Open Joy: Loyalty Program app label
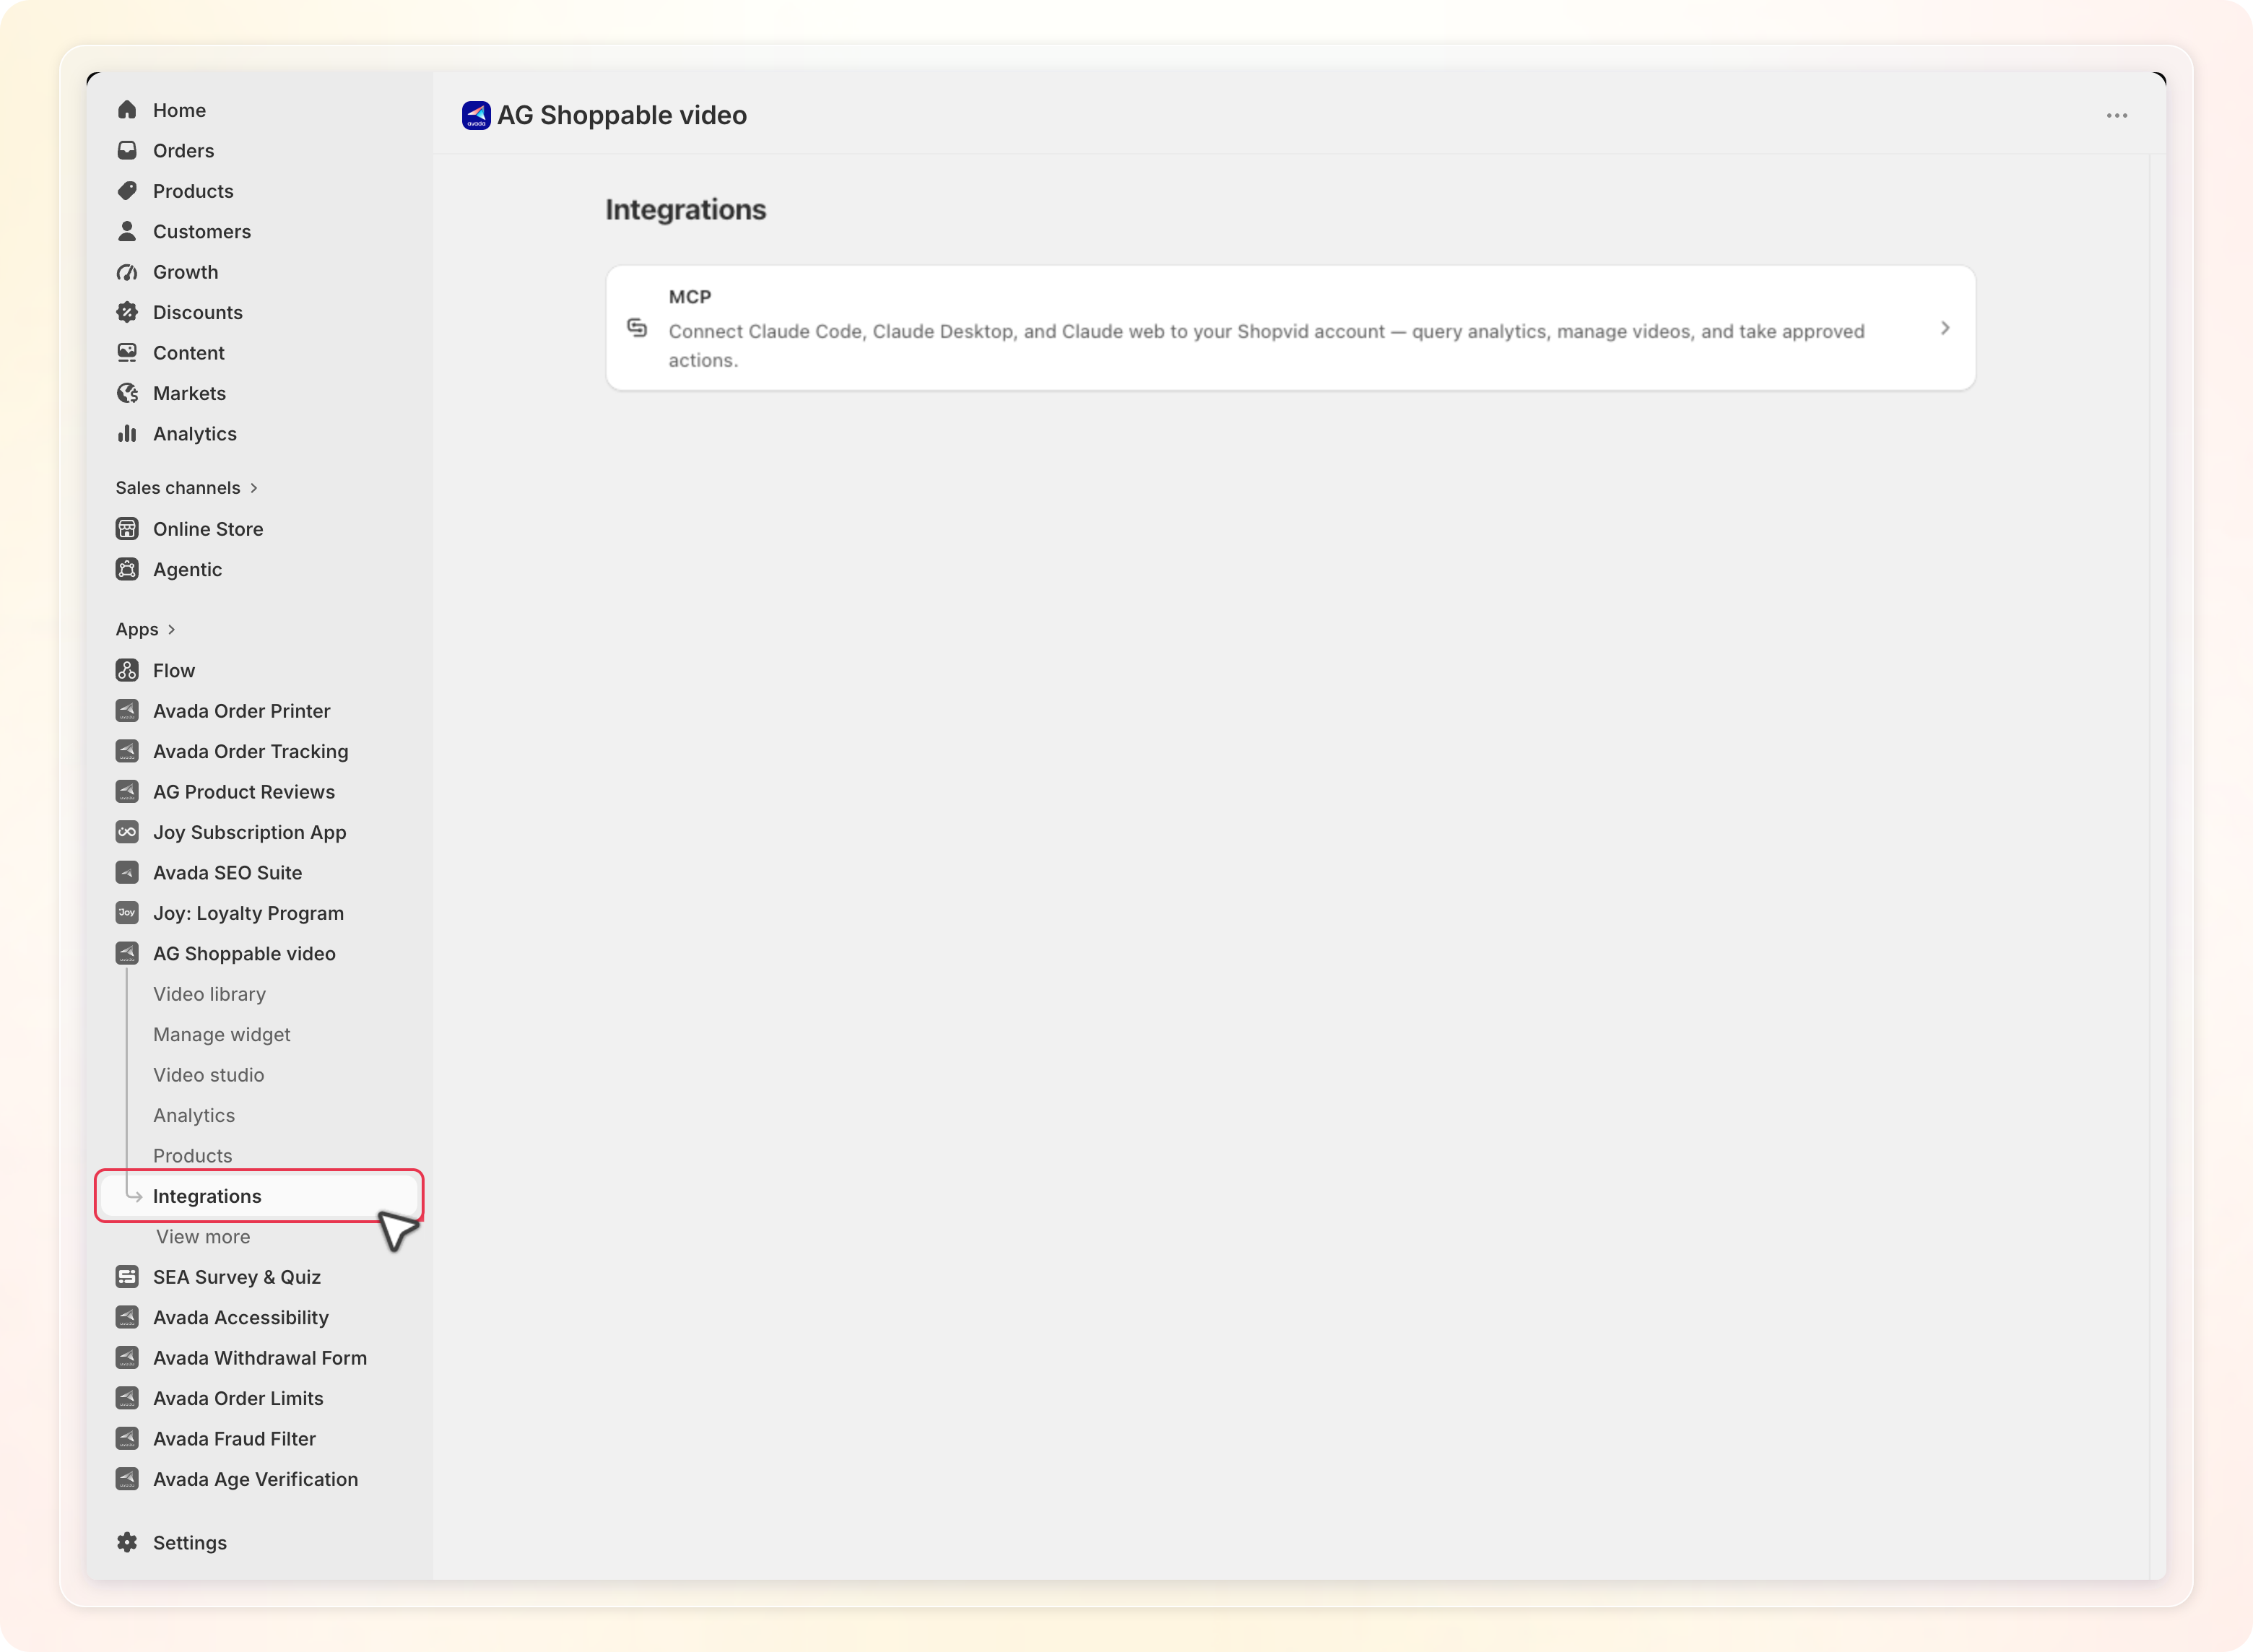The height and width of the screenshot is (1652, 2253). coord(248,913)
